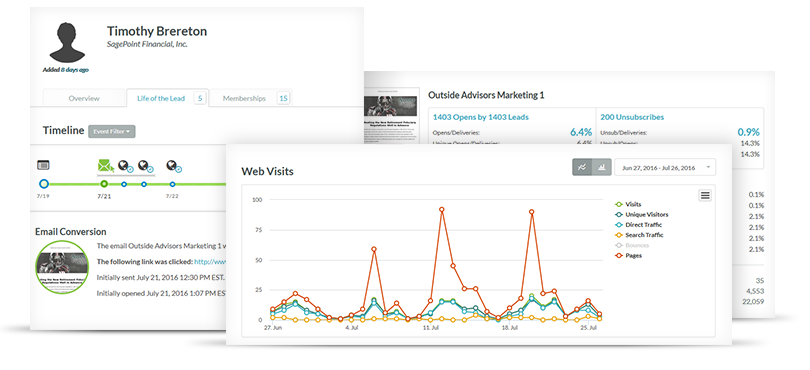Show the greyed-out Bounces series
The width and height of the screenshot is (810, 370).
(x=632, y=245)
